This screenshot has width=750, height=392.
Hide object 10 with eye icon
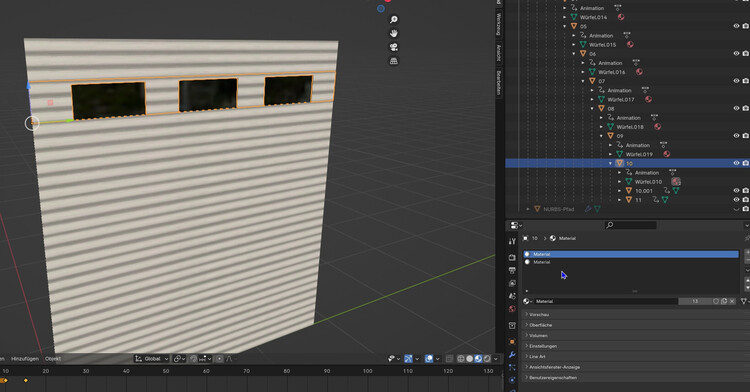pos(736,163)
